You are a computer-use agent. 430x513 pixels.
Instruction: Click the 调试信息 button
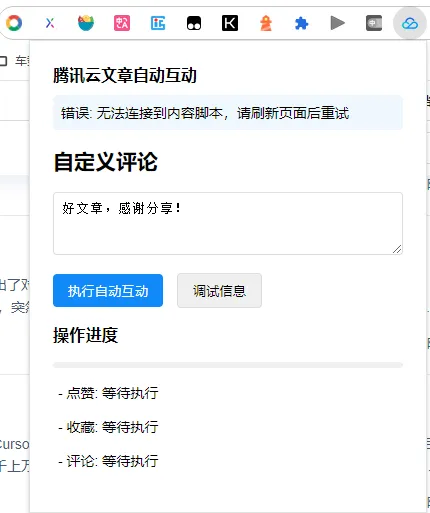(219, 291)
